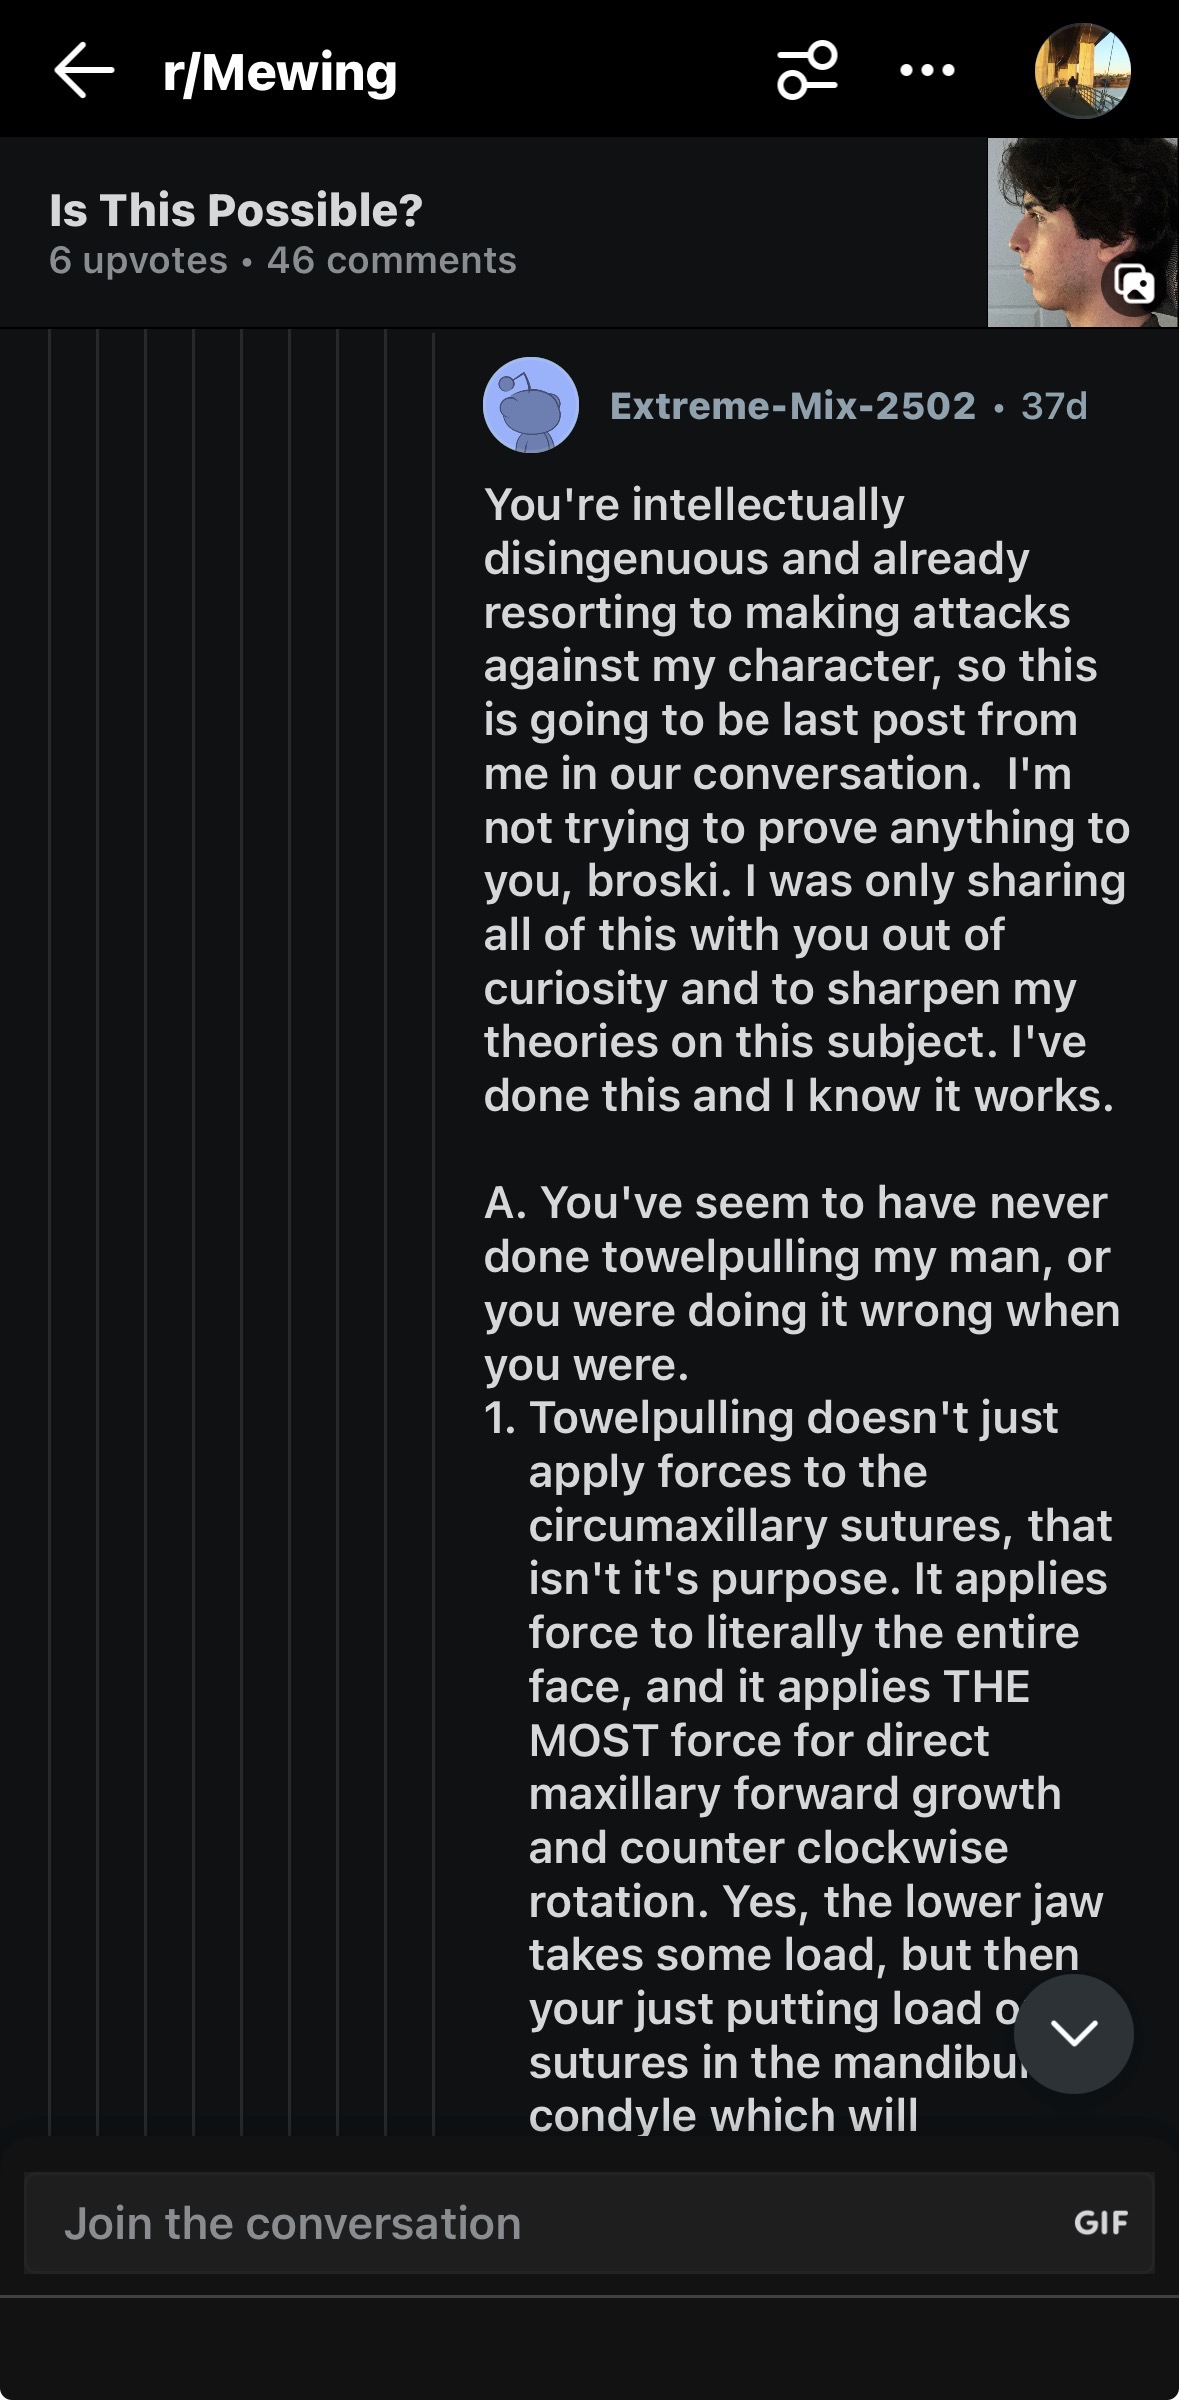Open the "Is This Possible?" post title
This screenshot has width=1179, height=2400.
[236, 210]
